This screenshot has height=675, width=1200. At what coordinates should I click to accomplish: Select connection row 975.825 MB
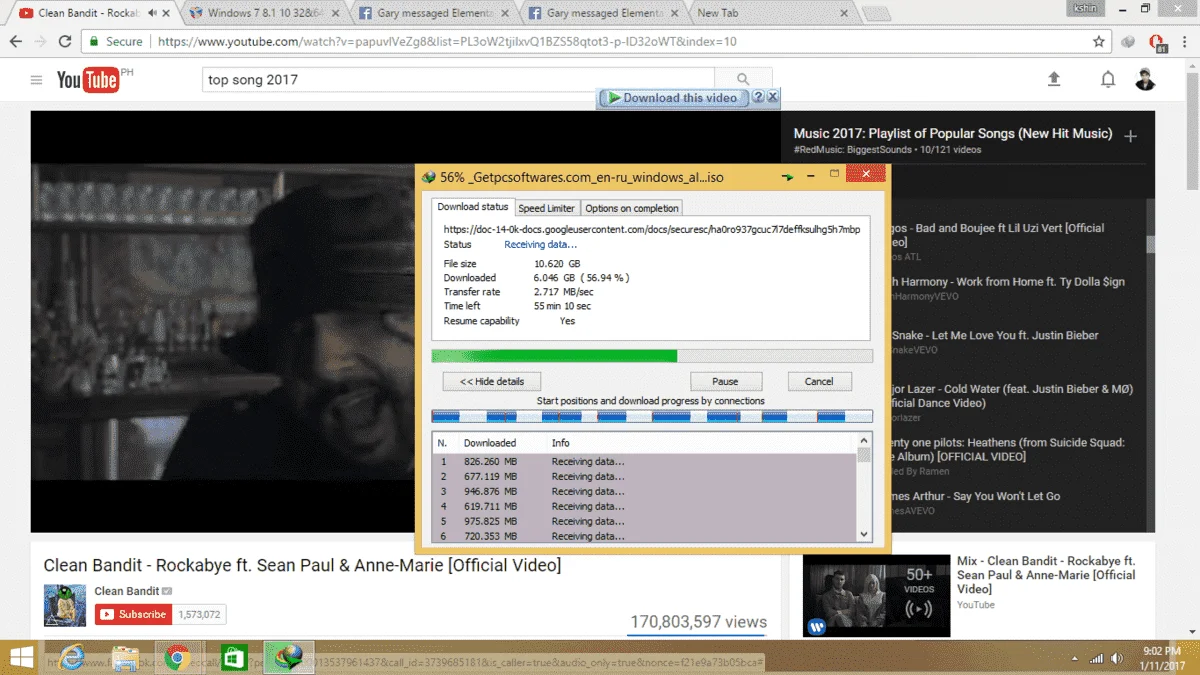[x=644, y=522]
